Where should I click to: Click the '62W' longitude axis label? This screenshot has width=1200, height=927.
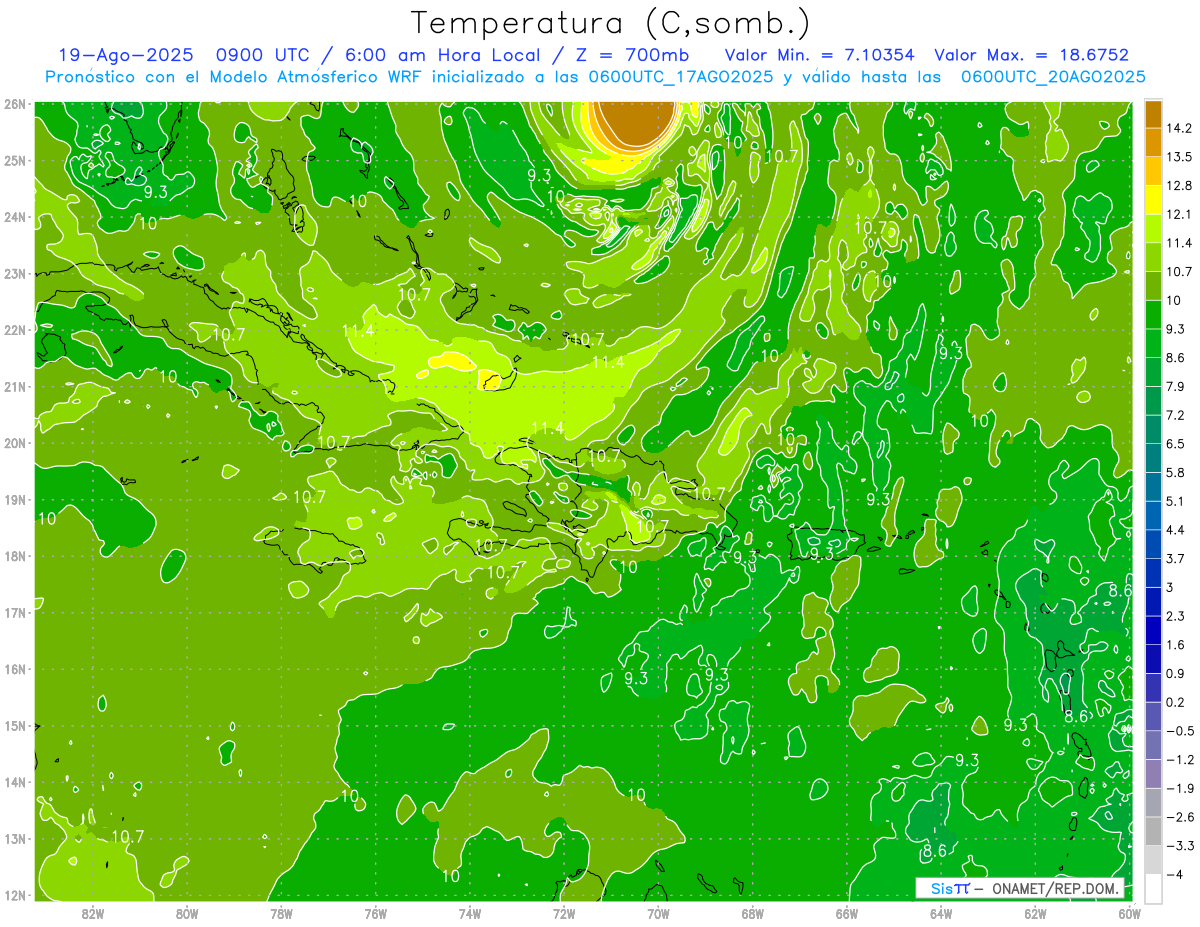[x=1035, y=913]
